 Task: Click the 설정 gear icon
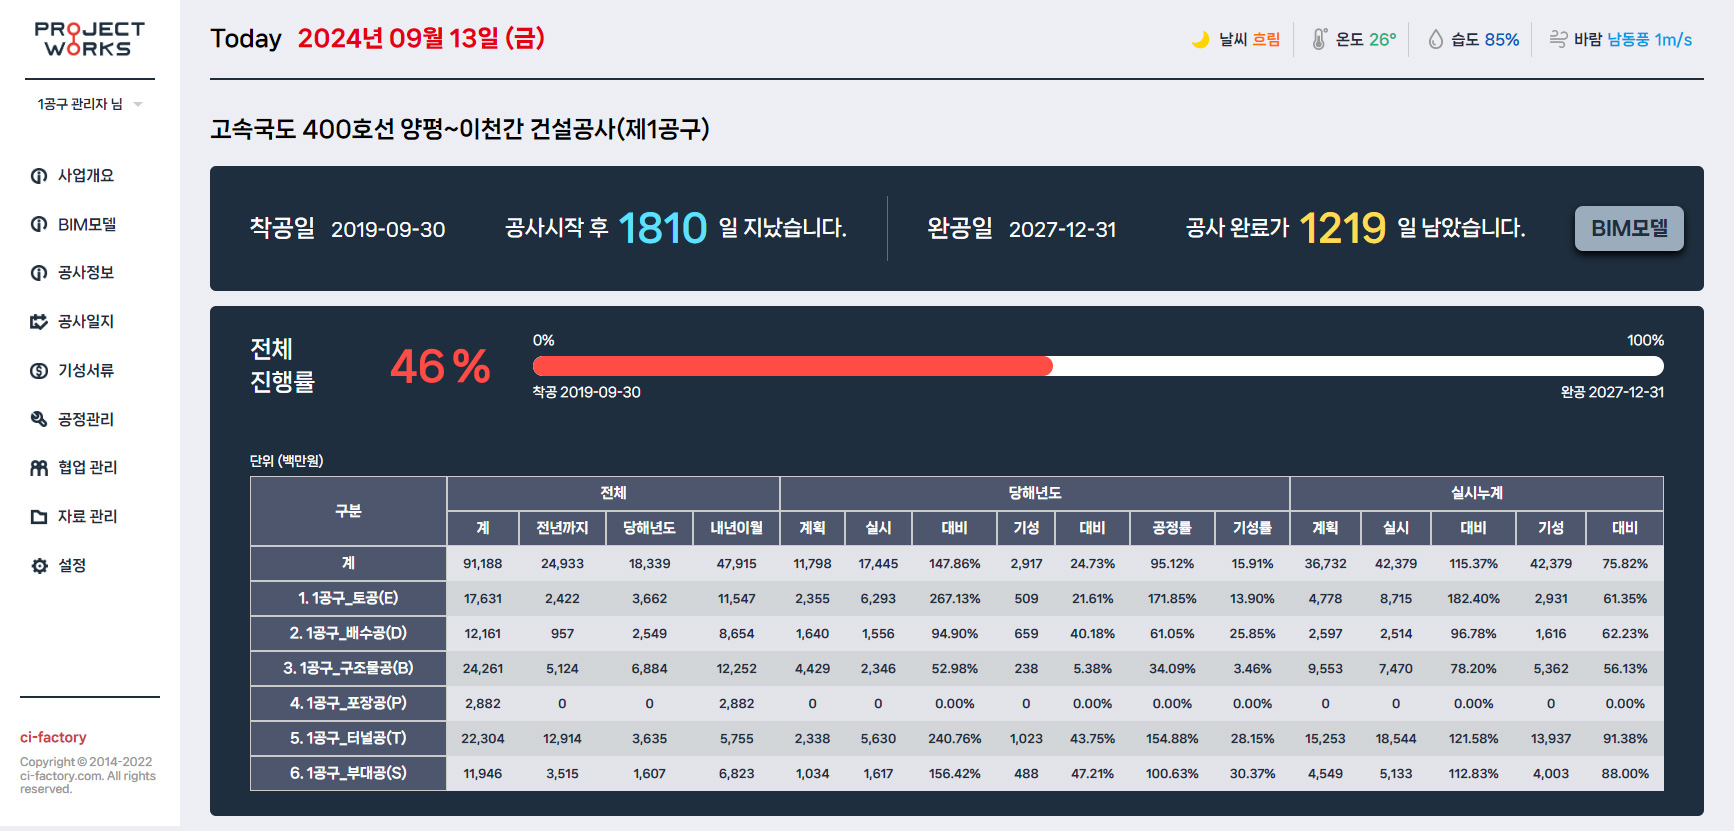[x=39, y=566]
